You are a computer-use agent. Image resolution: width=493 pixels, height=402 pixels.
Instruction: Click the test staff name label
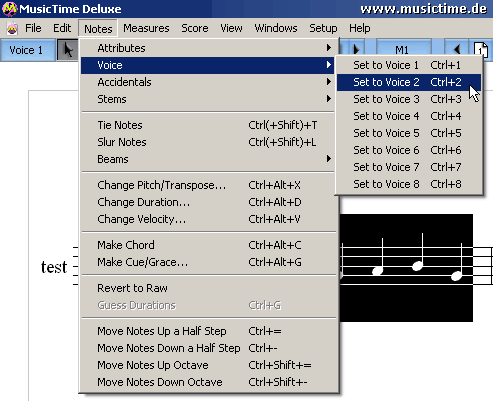coord(54,267)
